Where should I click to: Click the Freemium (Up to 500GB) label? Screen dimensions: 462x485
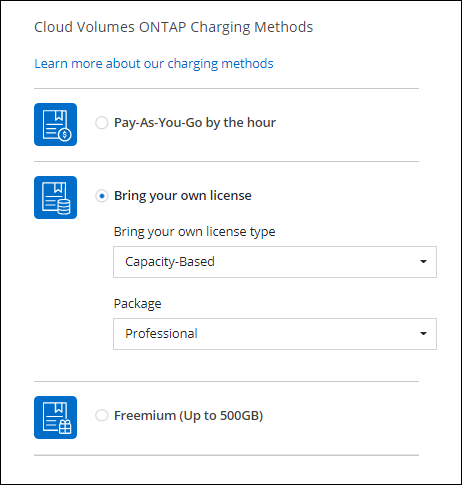(189, 416)
